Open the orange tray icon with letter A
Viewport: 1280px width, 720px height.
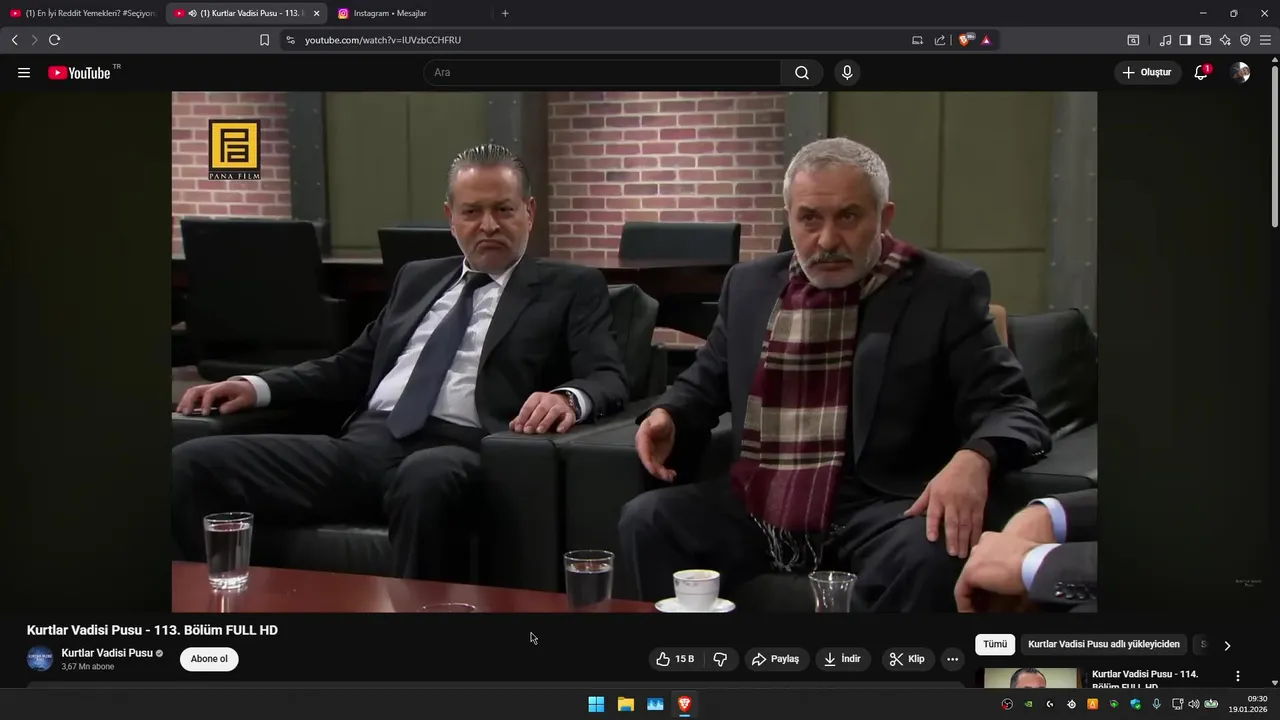pos(1092,704)
